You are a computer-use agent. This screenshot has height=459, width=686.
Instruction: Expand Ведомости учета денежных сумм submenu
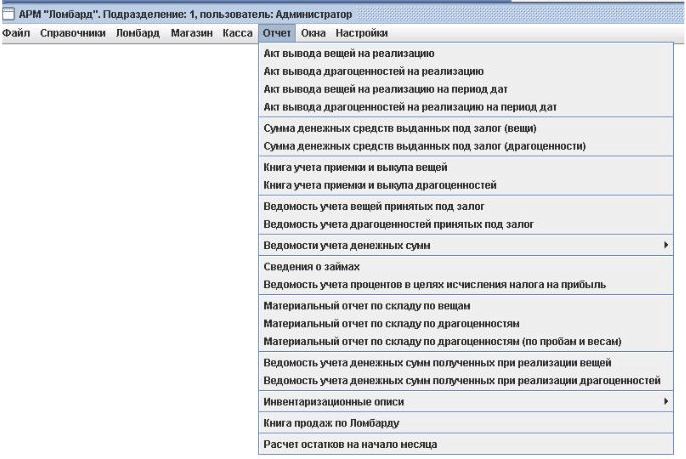click(x=466, y=245)
